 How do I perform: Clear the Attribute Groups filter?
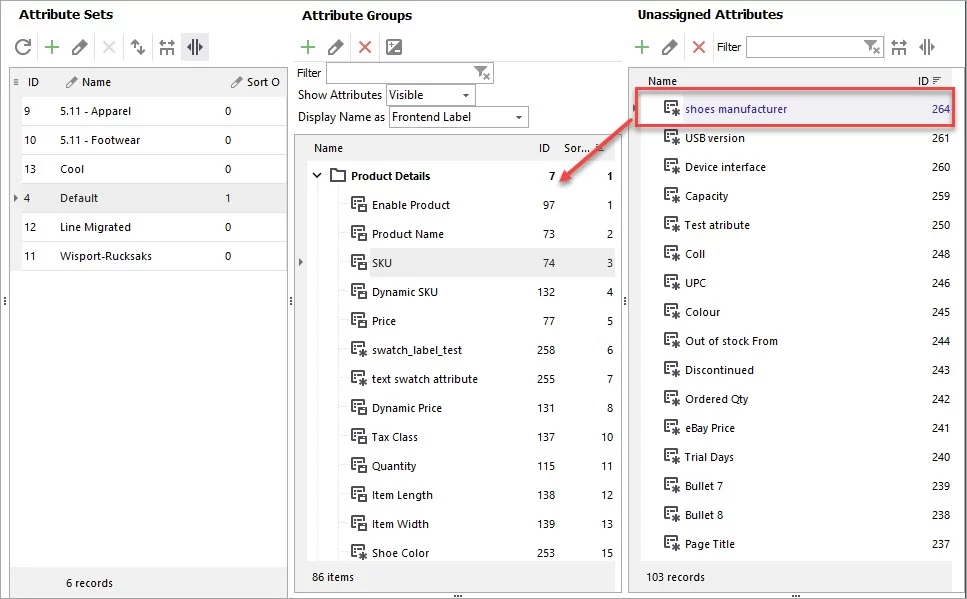(x=482, y=73)
